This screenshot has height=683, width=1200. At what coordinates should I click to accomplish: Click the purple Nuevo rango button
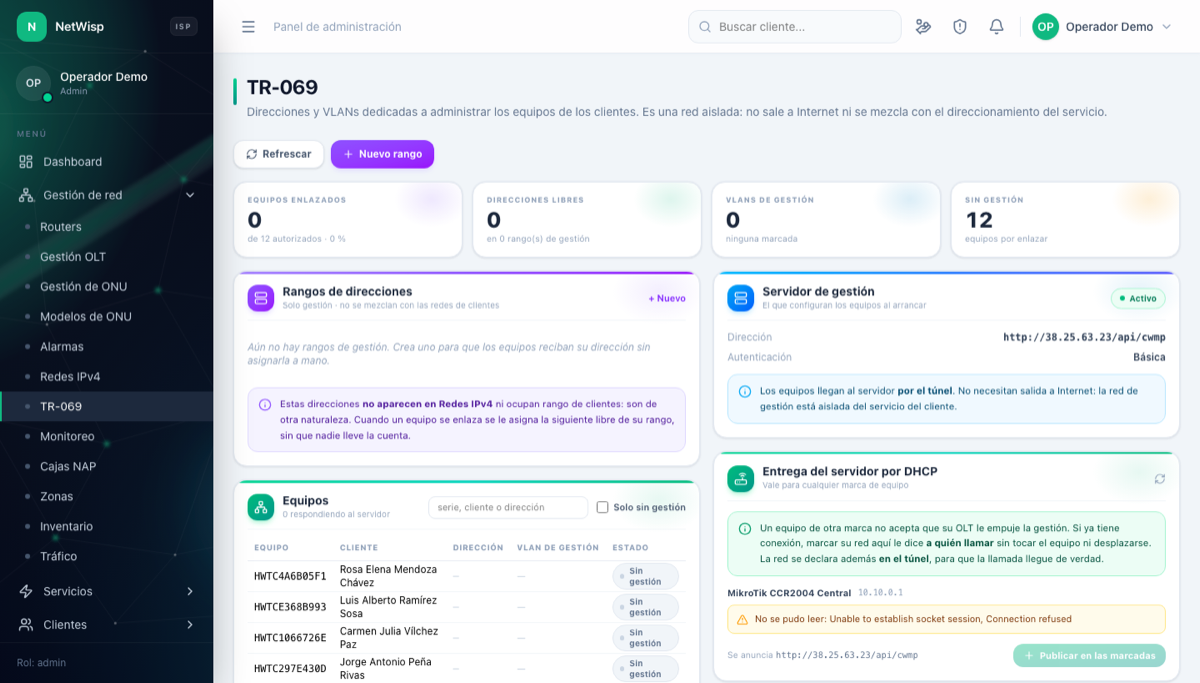click(x=382, y=154)
